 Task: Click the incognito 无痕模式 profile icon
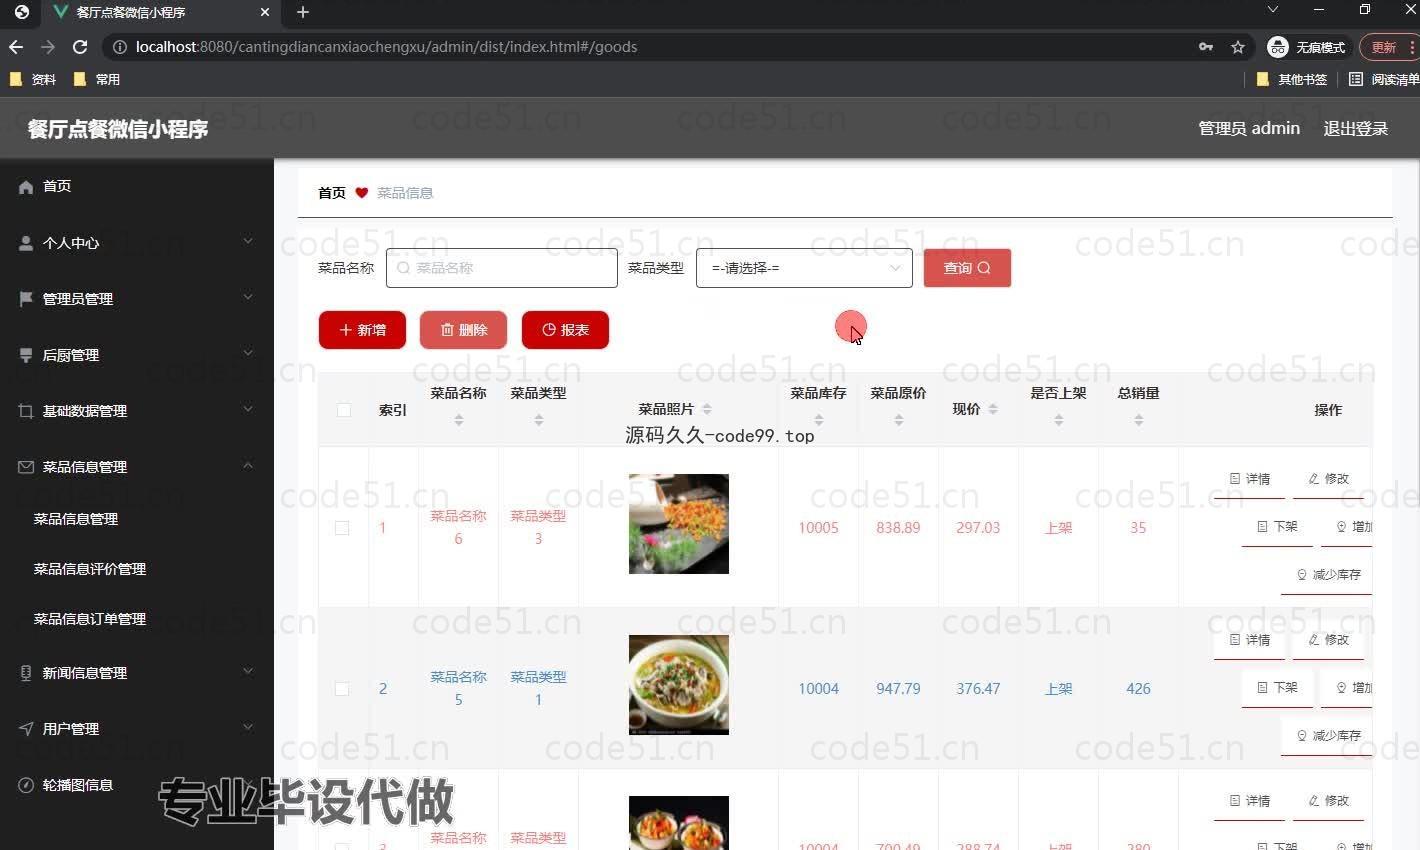[x=1307, y=47]
